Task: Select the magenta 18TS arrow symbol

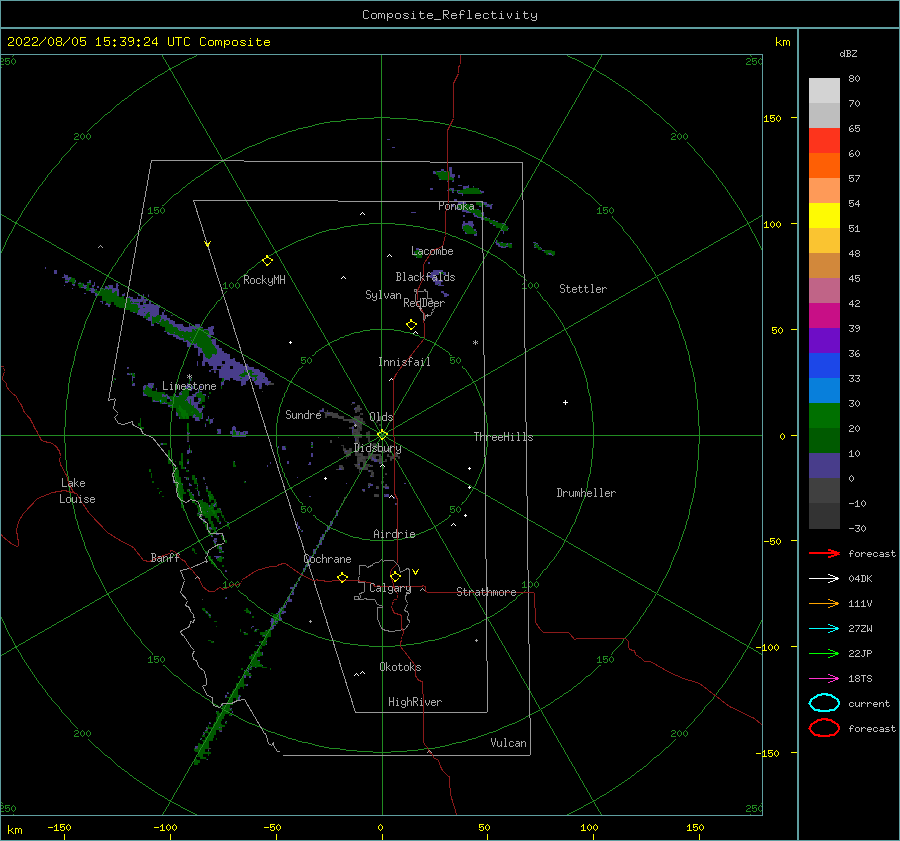Action: tap(824, 679)
